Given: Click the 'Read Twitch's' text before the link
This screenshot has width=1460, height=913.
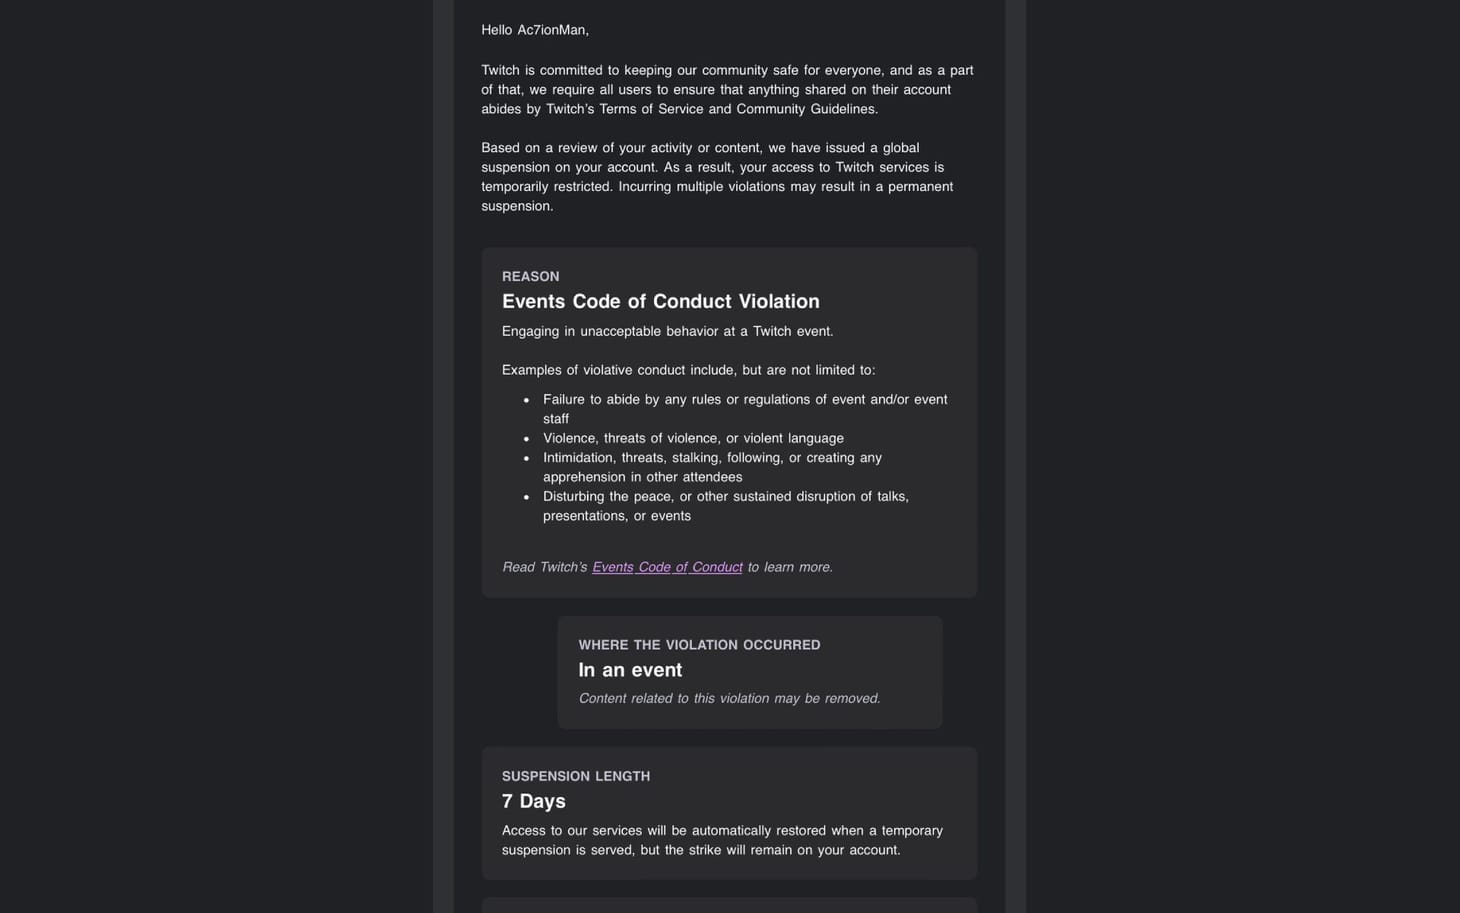Looking at the screenshot, I should (545, 567).
